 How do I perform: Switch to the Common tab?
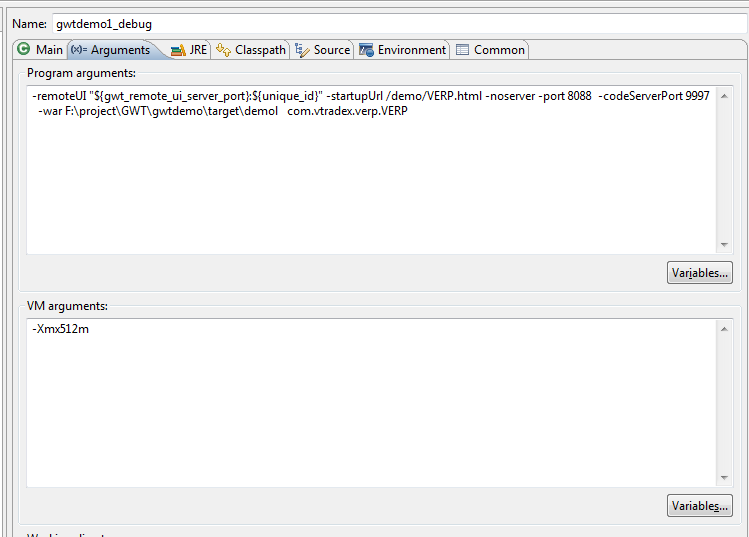click(x=491, y=50)
